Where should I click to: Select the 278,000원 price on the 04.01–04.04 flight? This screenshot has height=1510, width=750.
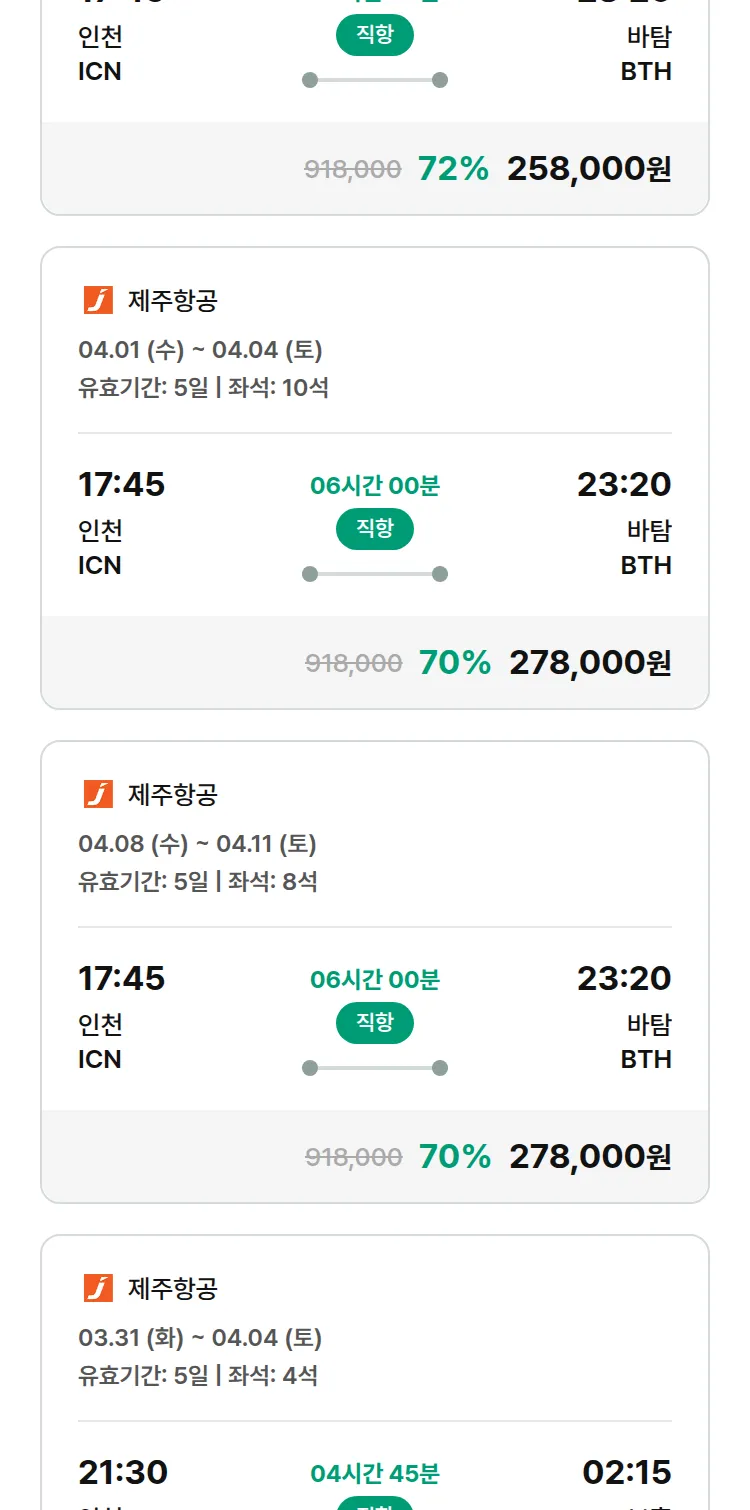[x=590, y=662]
